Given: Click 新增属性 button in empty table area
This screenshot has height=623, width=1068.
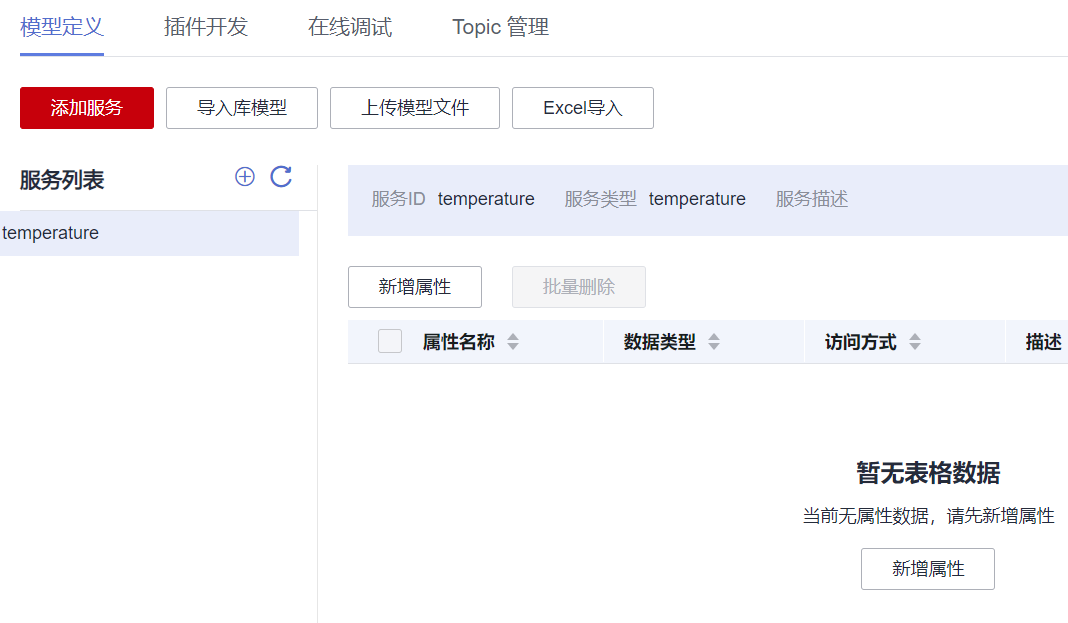Looking at the screenshot, I should click(x=928, y=569).
